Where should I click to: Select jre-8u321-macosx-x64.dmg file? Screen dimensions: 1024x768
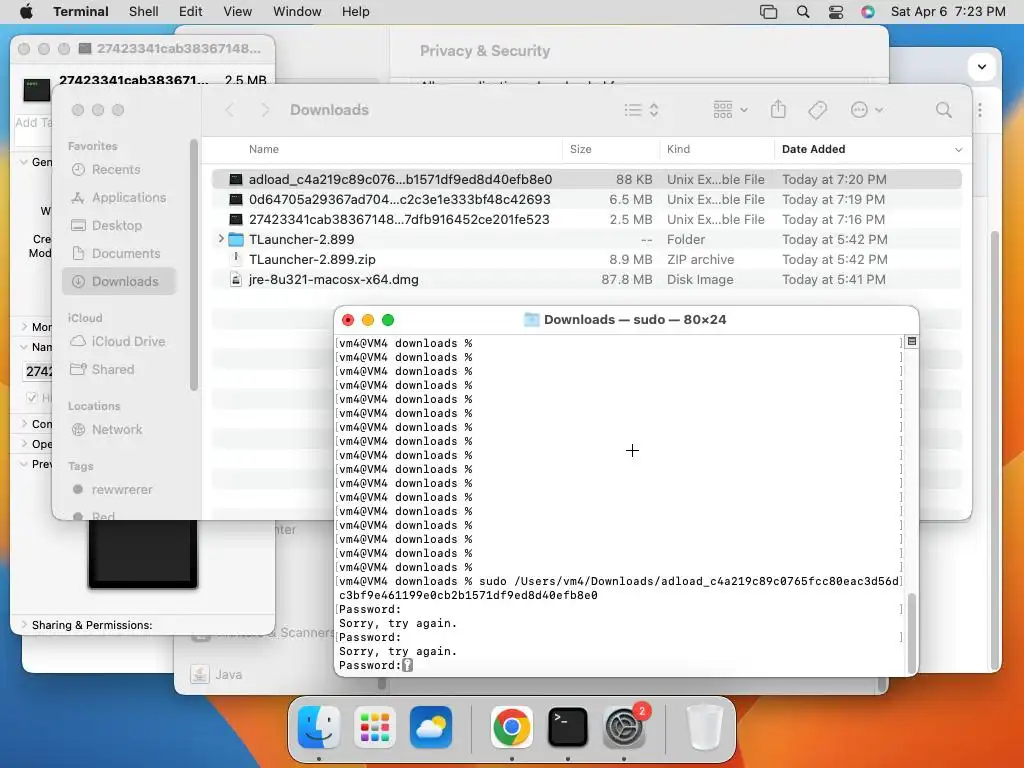click(586, 280)
